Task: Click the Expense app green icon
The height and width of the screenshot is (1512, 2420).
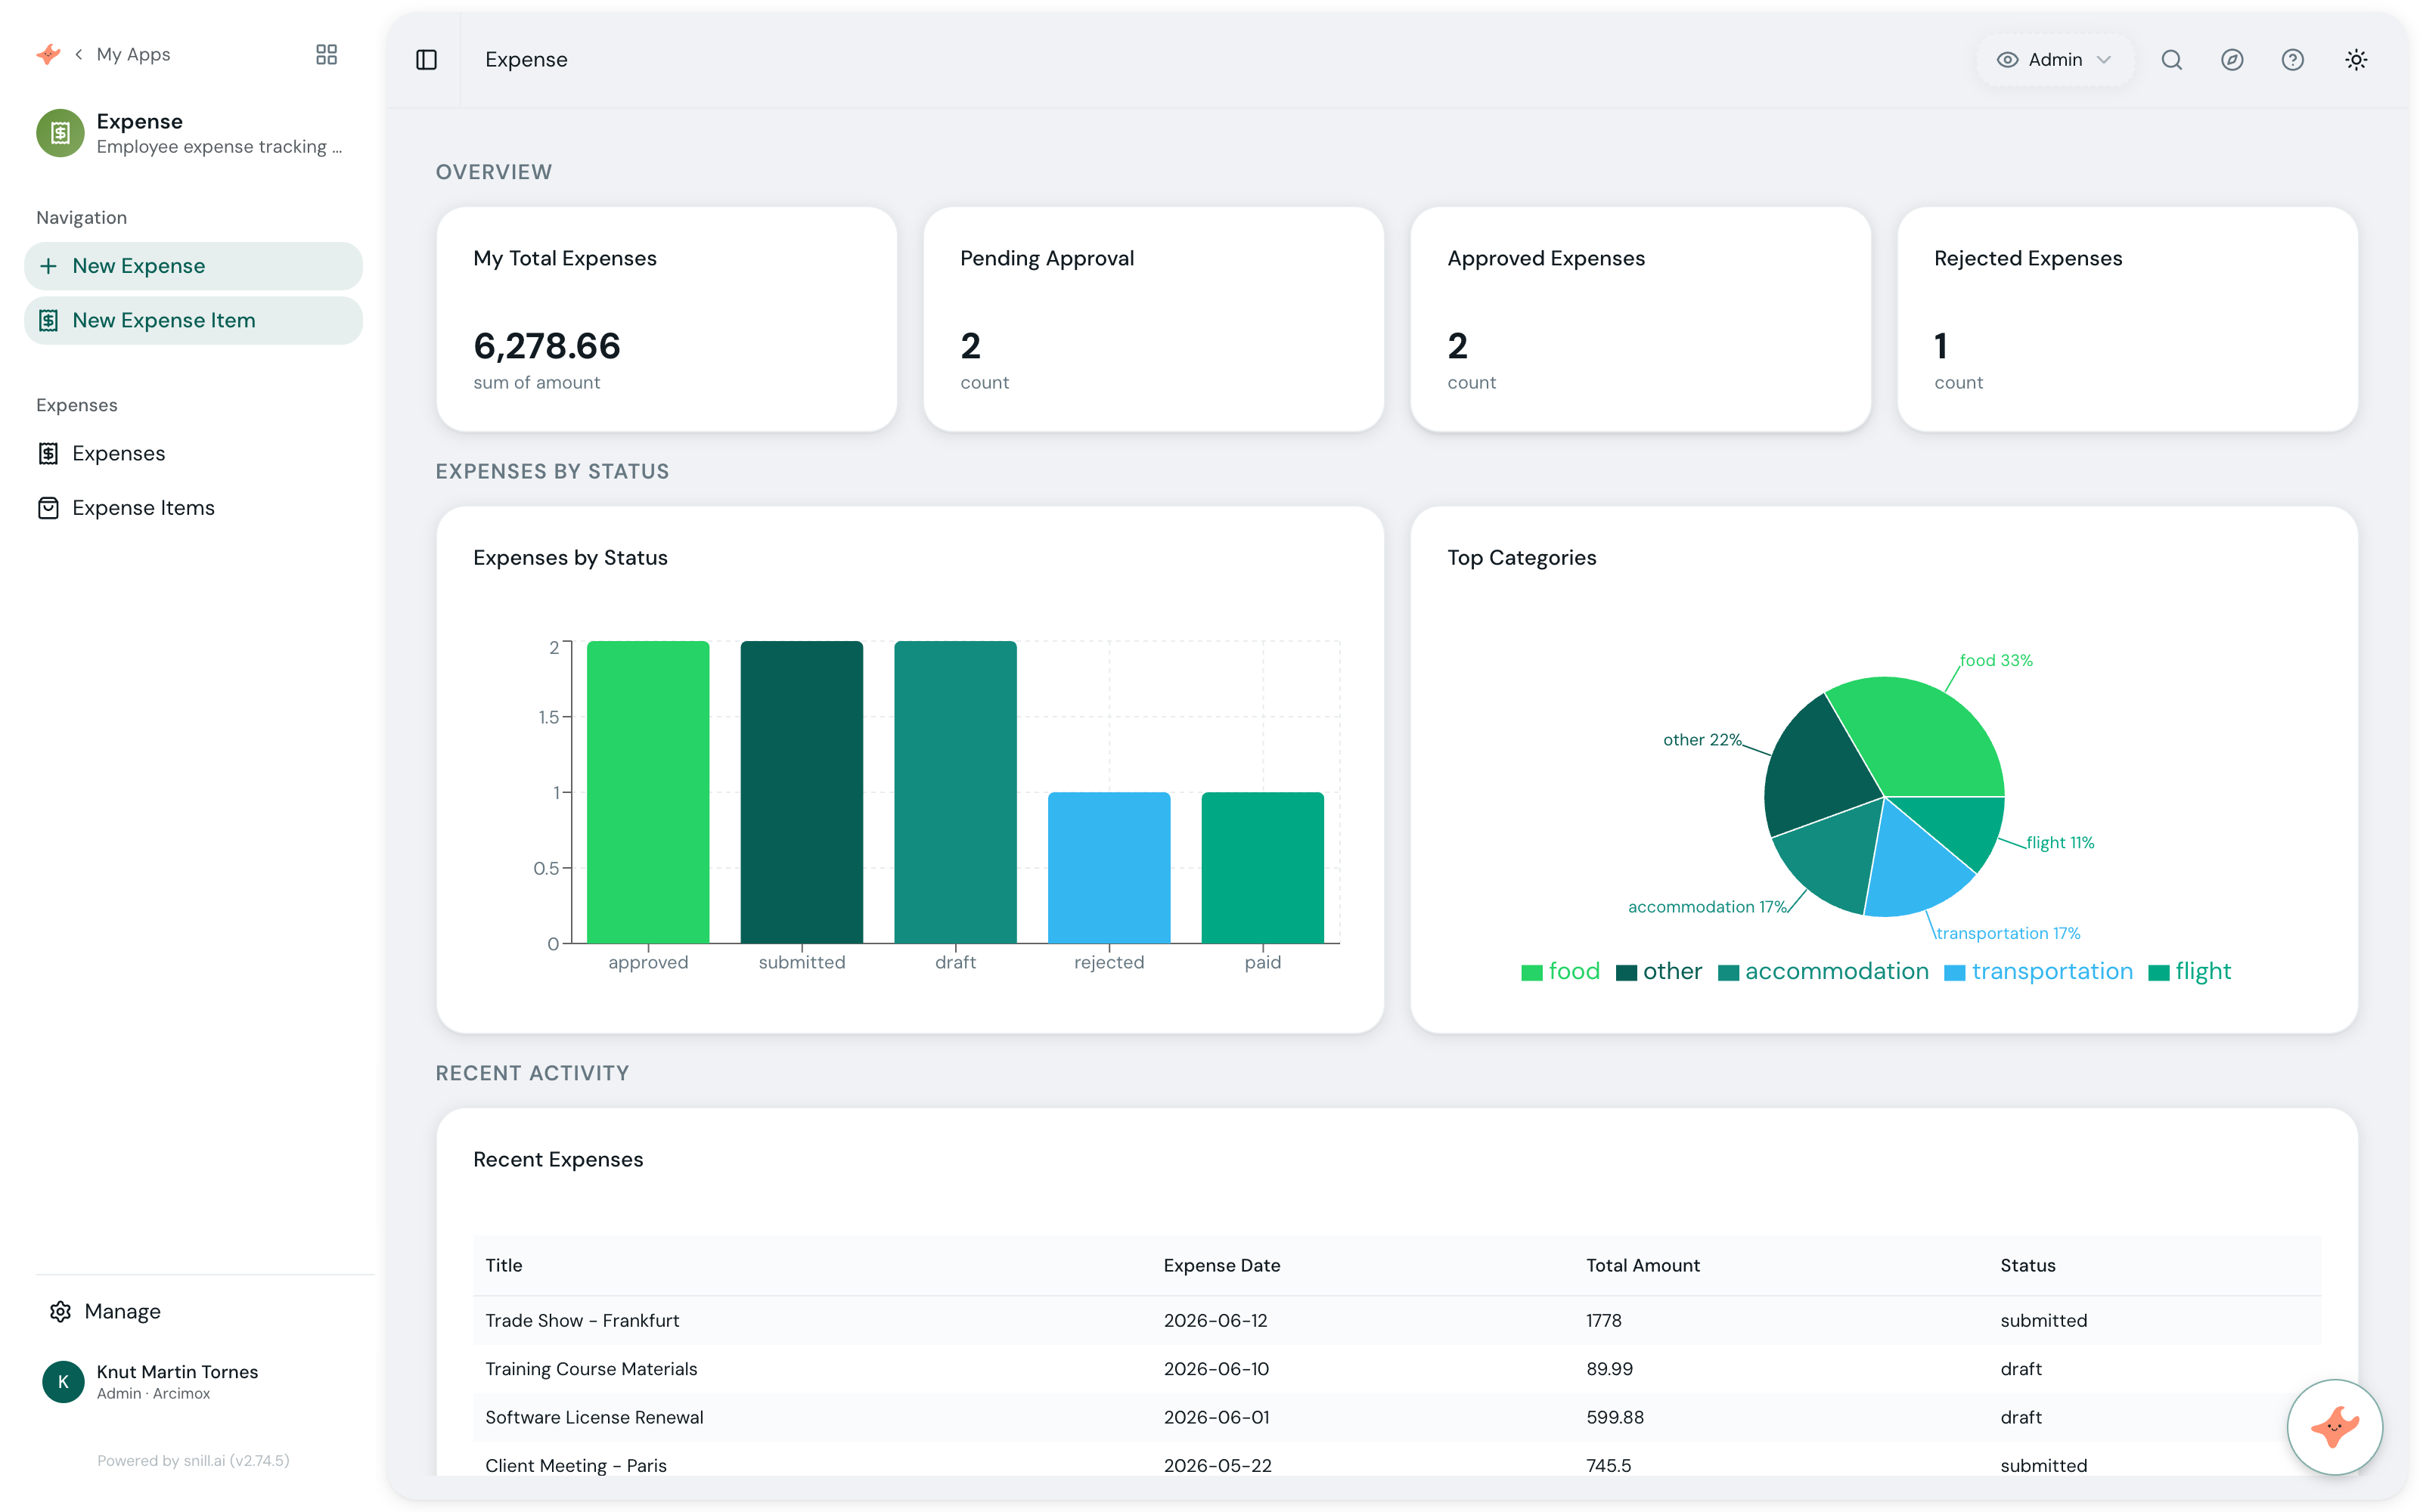Action: 60,133
